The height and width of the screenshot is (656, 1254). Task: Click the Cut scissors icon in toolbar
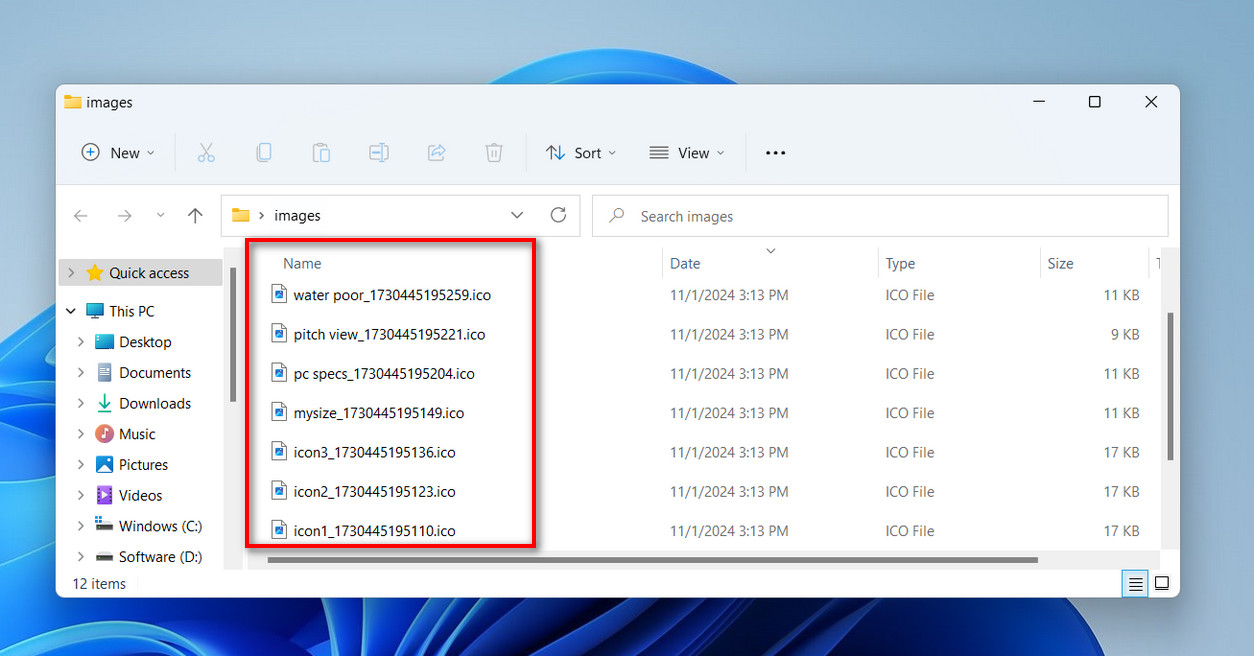(x=206, y=153)
